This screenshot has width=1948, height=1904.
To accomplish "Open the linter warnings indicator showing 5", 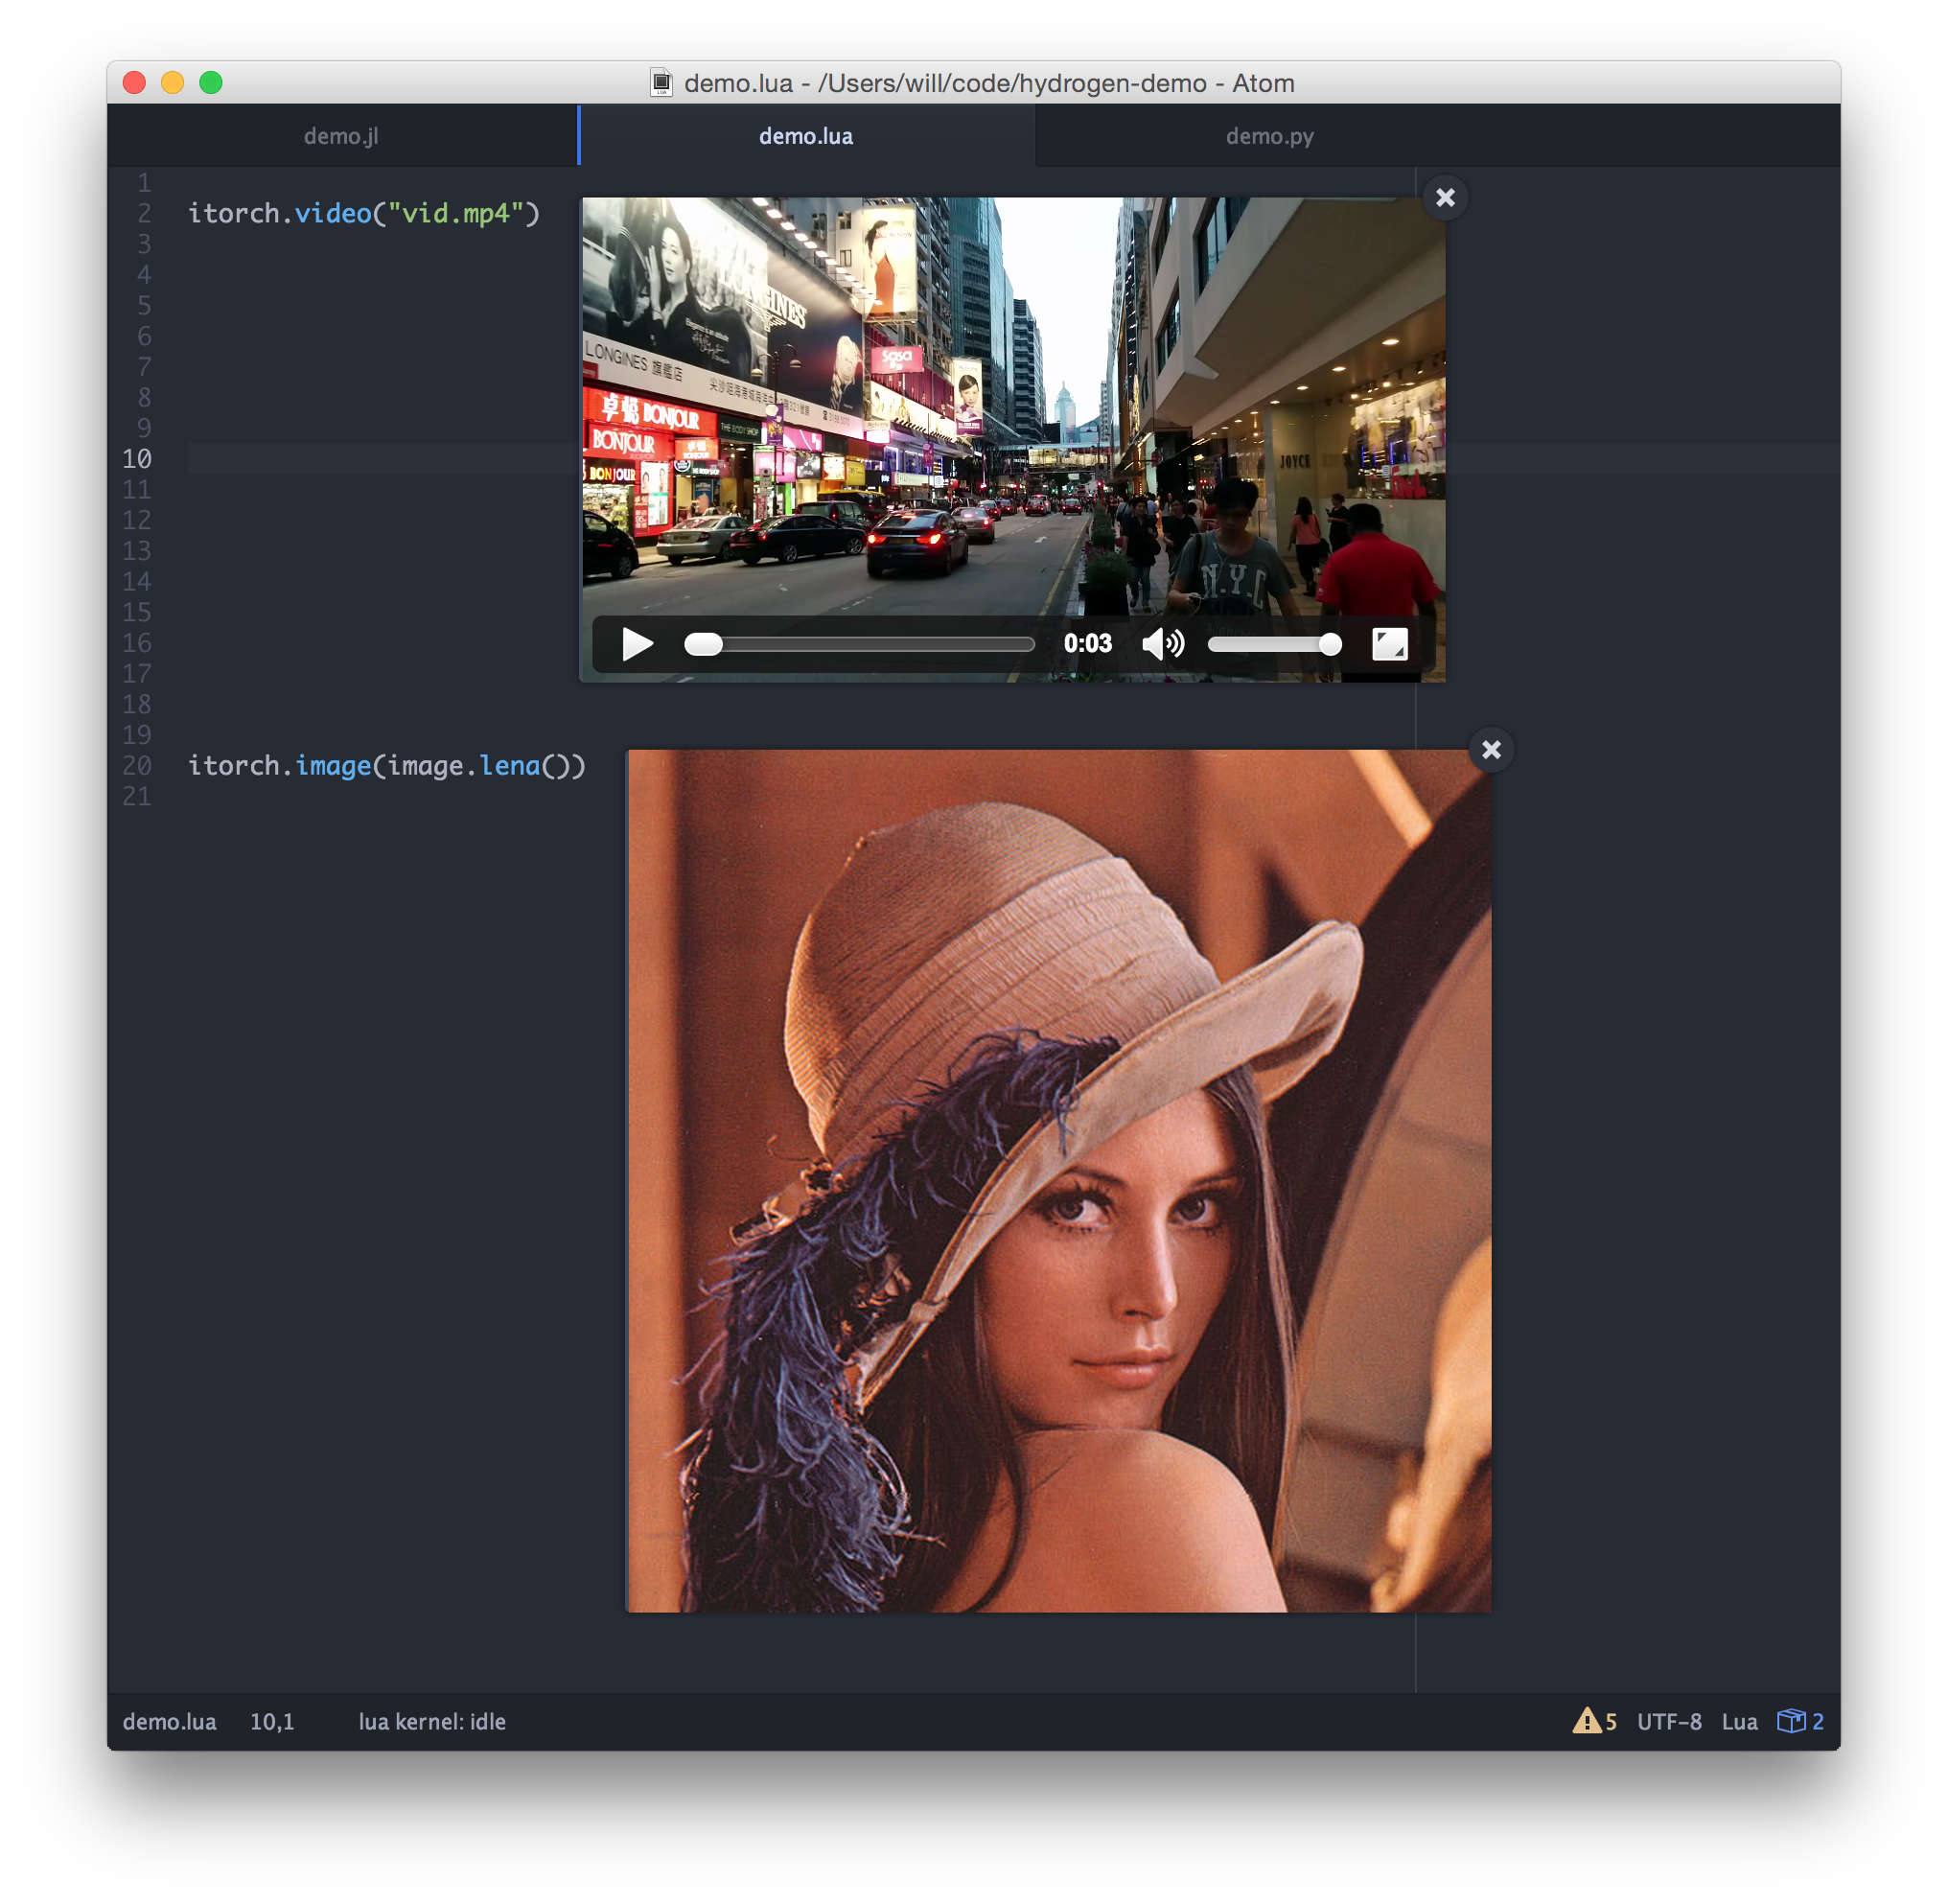I will click(x=1595, y=1722).
